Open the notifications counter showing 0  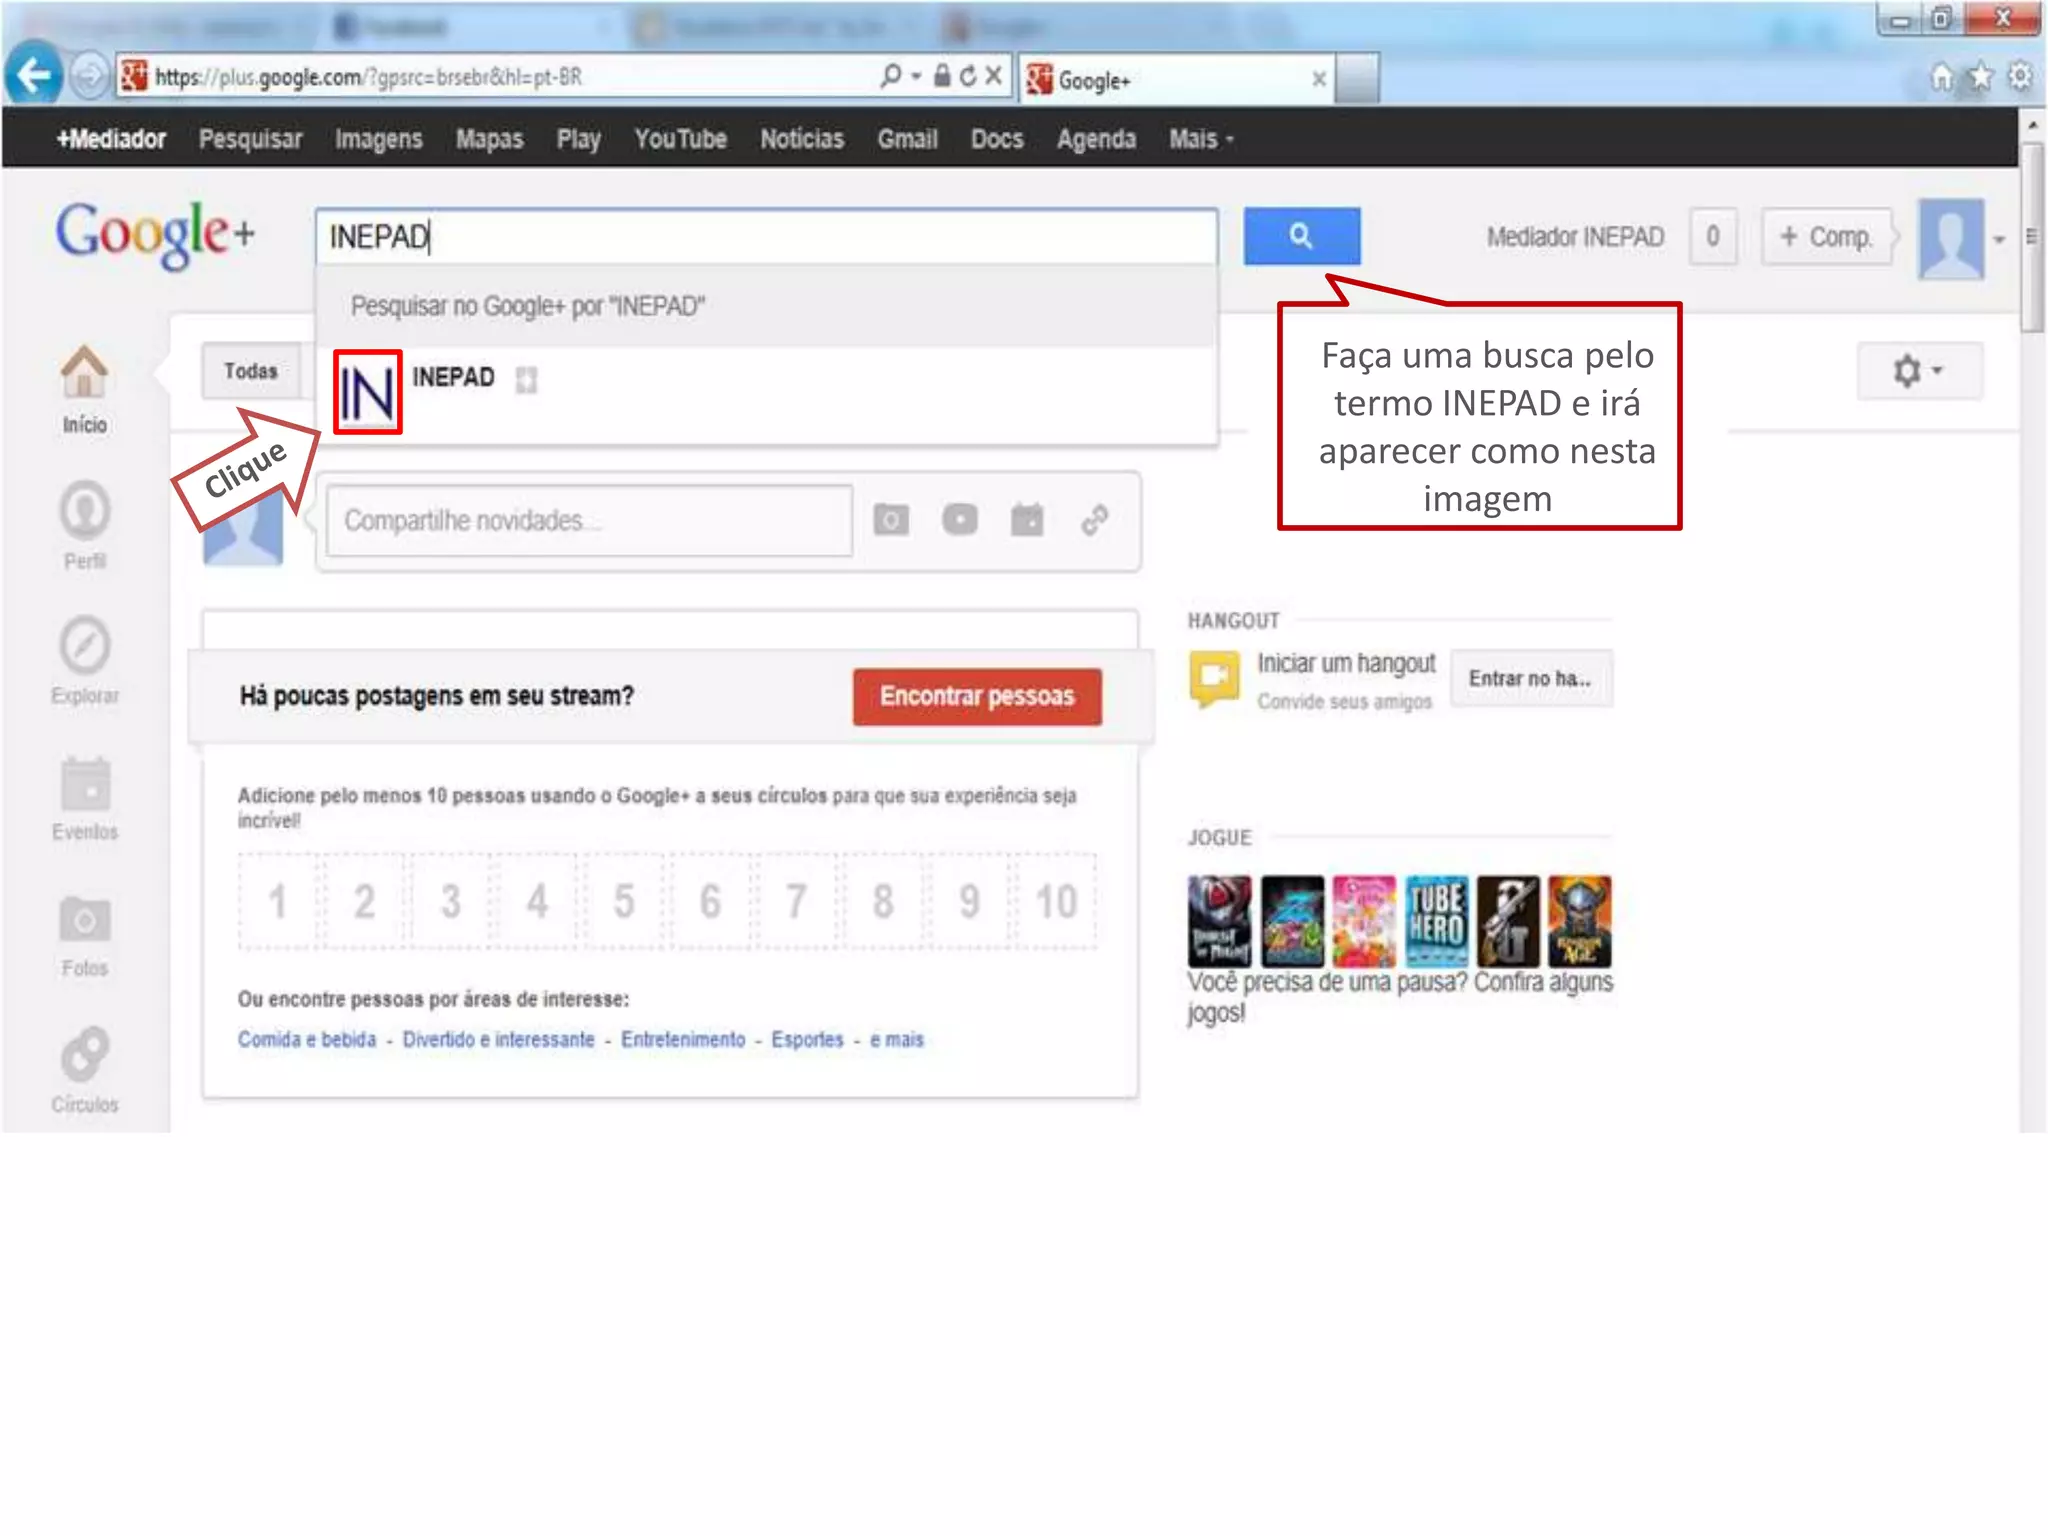point(1712,237)
